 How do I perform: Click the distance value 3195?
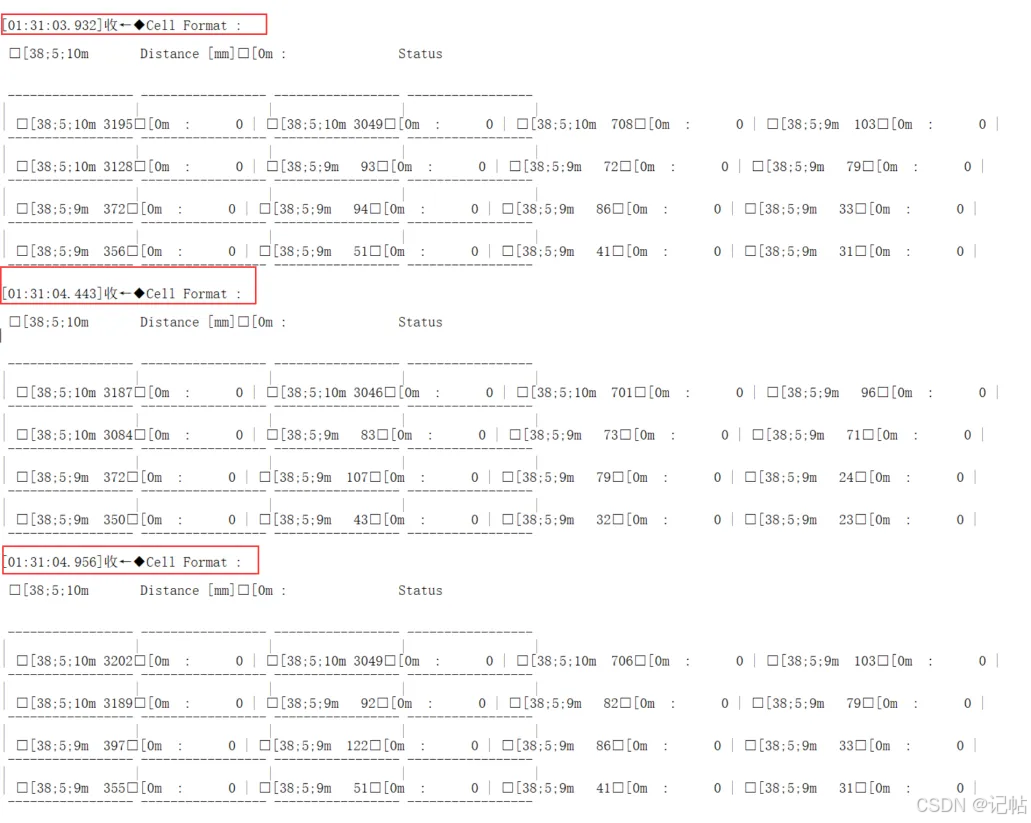click(118, 124)
